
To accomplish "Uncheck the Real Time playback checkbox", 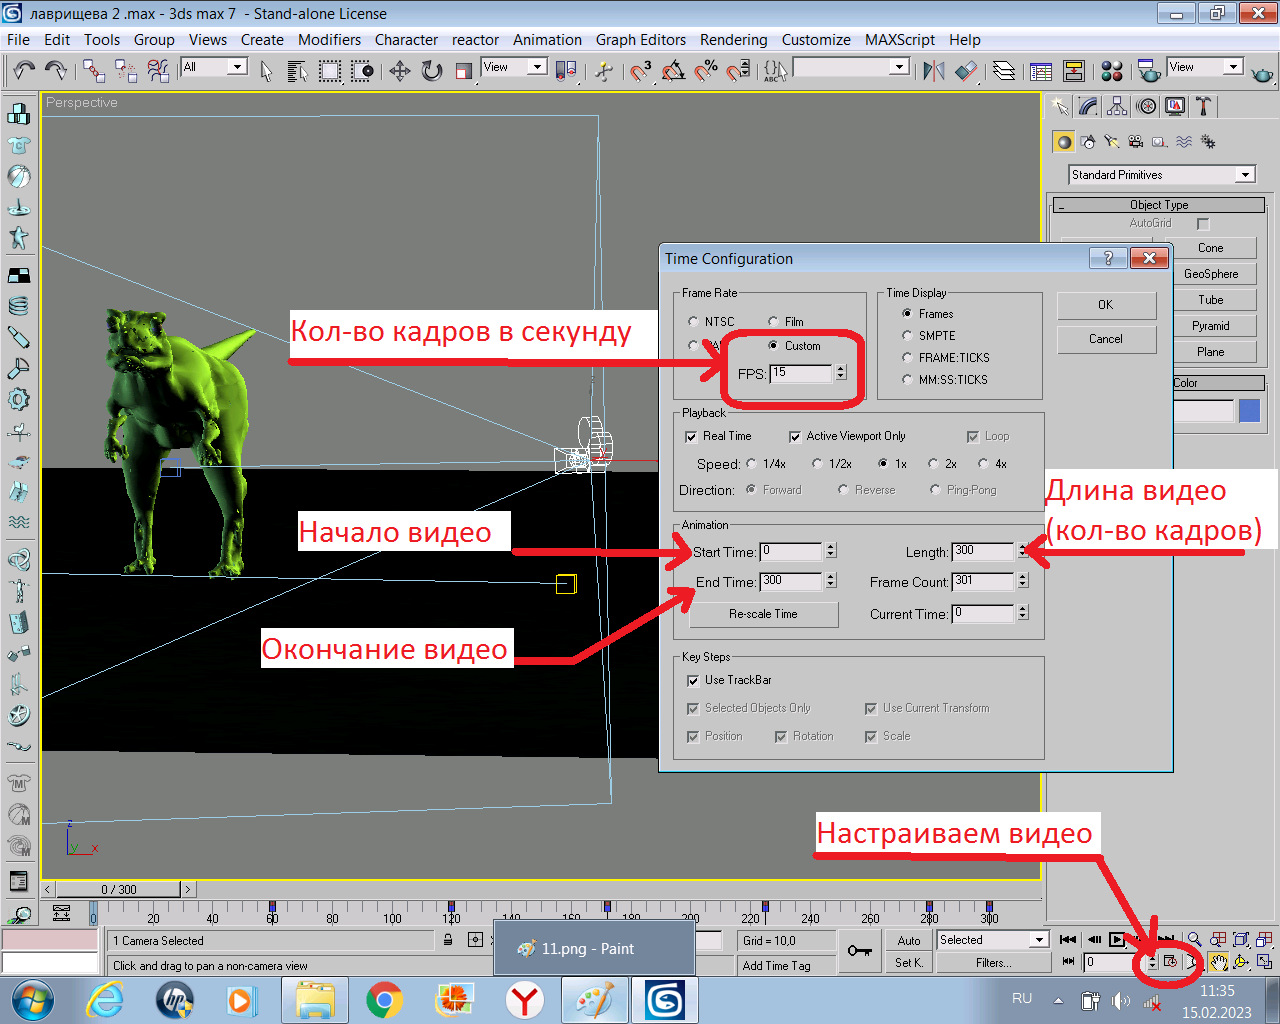I will tap(691, 437).
